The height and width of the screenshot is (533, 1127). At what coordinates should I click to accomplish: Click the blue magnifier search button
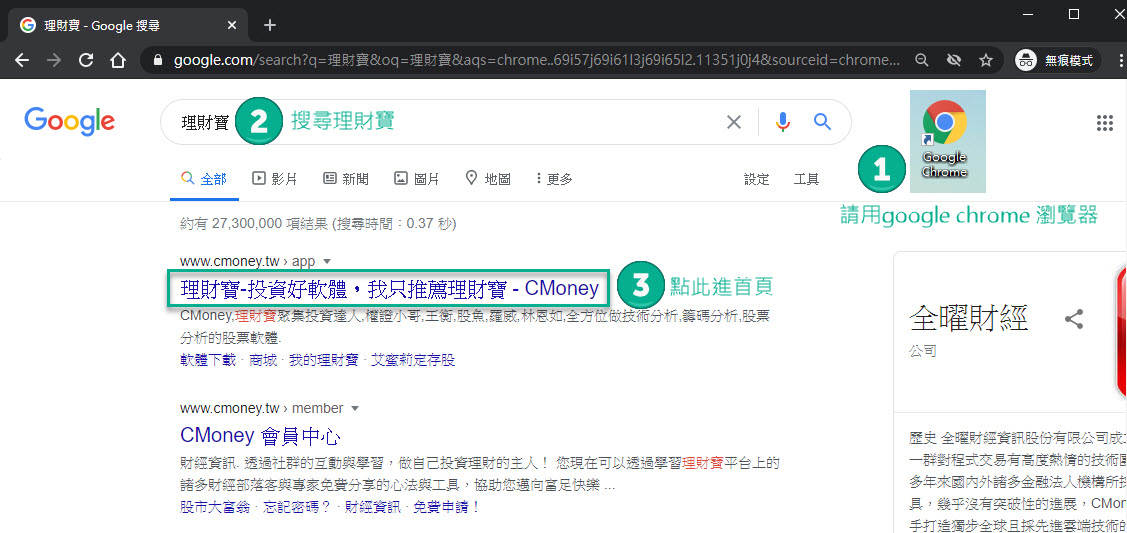(x=823, y=122)
